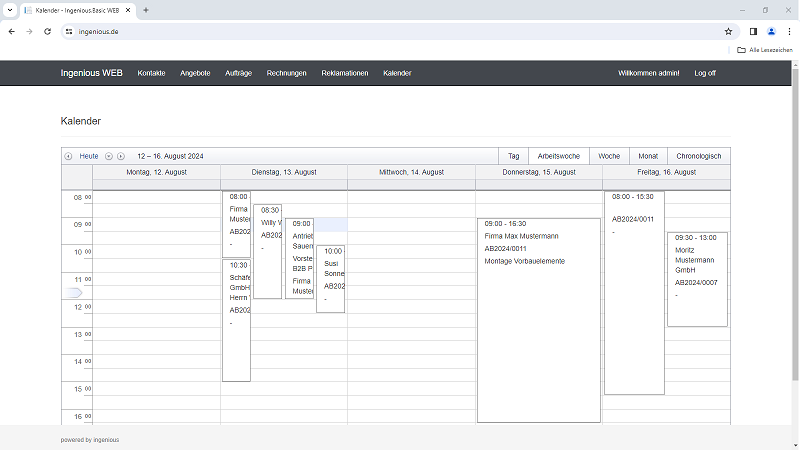Go to previous week with left arrow
The width and height of the screenshot is (800, 450).
point(68,156)
